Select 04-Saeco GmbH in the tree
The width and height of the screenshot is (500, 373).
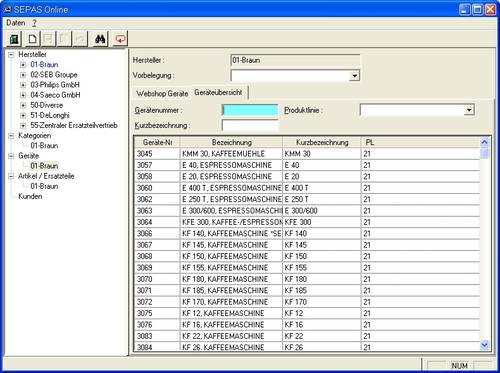(55, 95)
